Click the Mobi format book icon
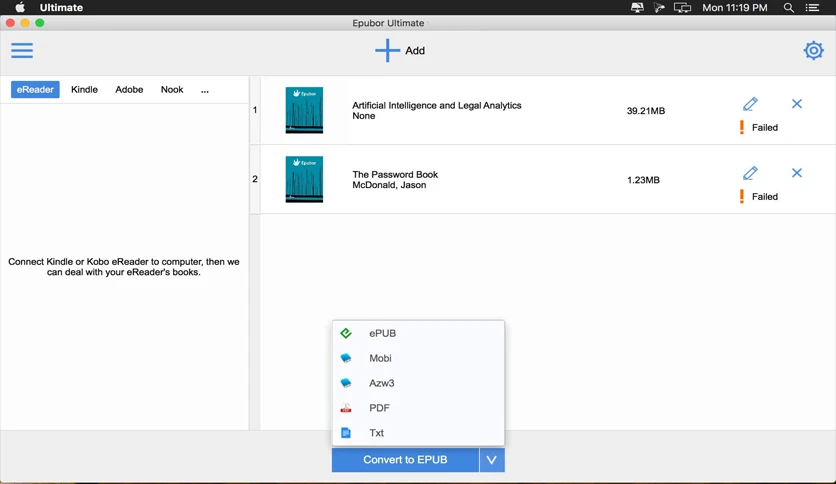The width and height of the screenshot is (836, 484). point(346,358)
